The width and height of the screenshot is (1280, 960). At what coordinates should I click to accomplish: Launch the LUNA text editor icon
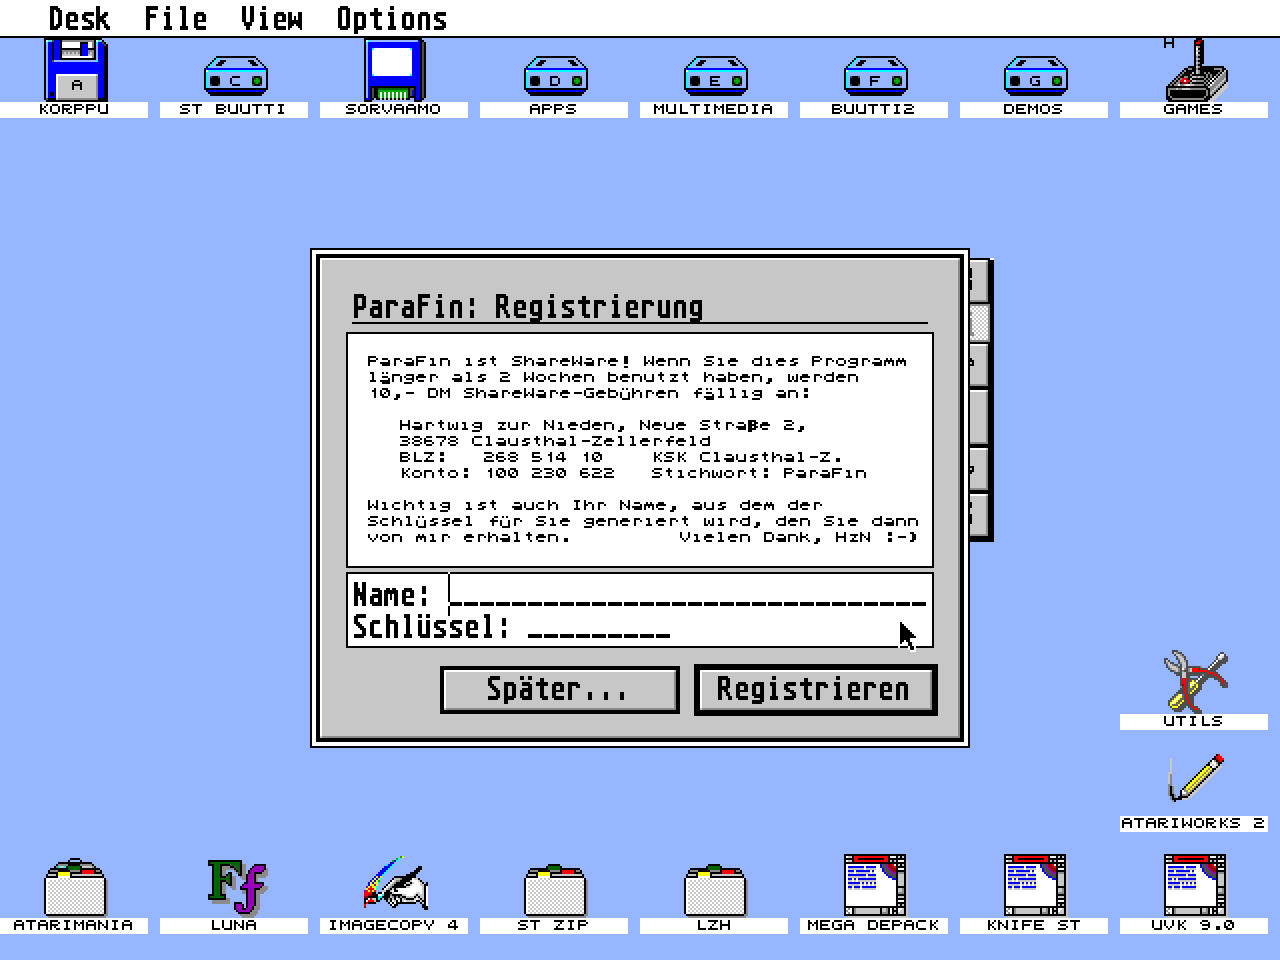tap(235, 886)
